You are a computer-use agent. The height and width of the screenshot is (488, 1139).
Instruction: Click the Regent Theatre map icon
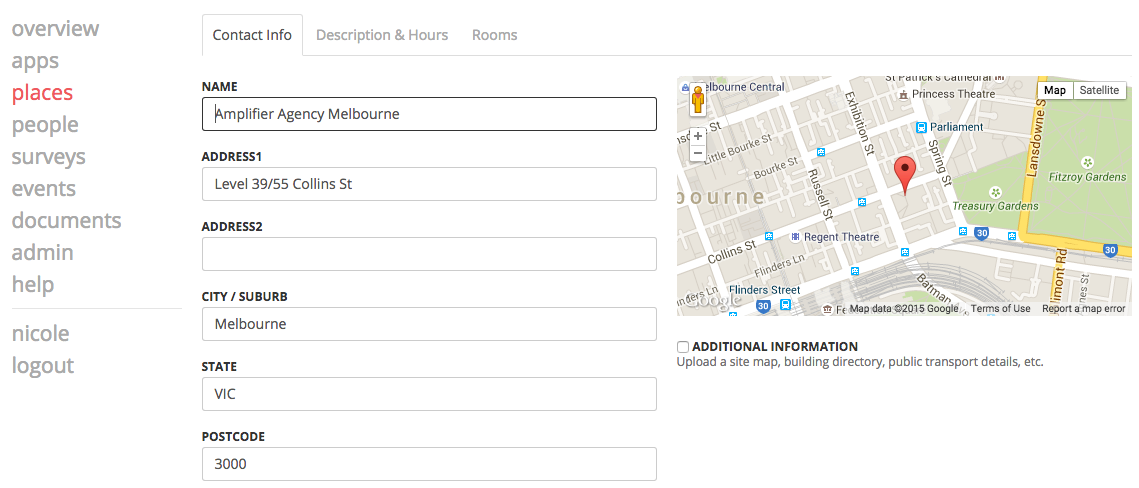click(795, 237)
